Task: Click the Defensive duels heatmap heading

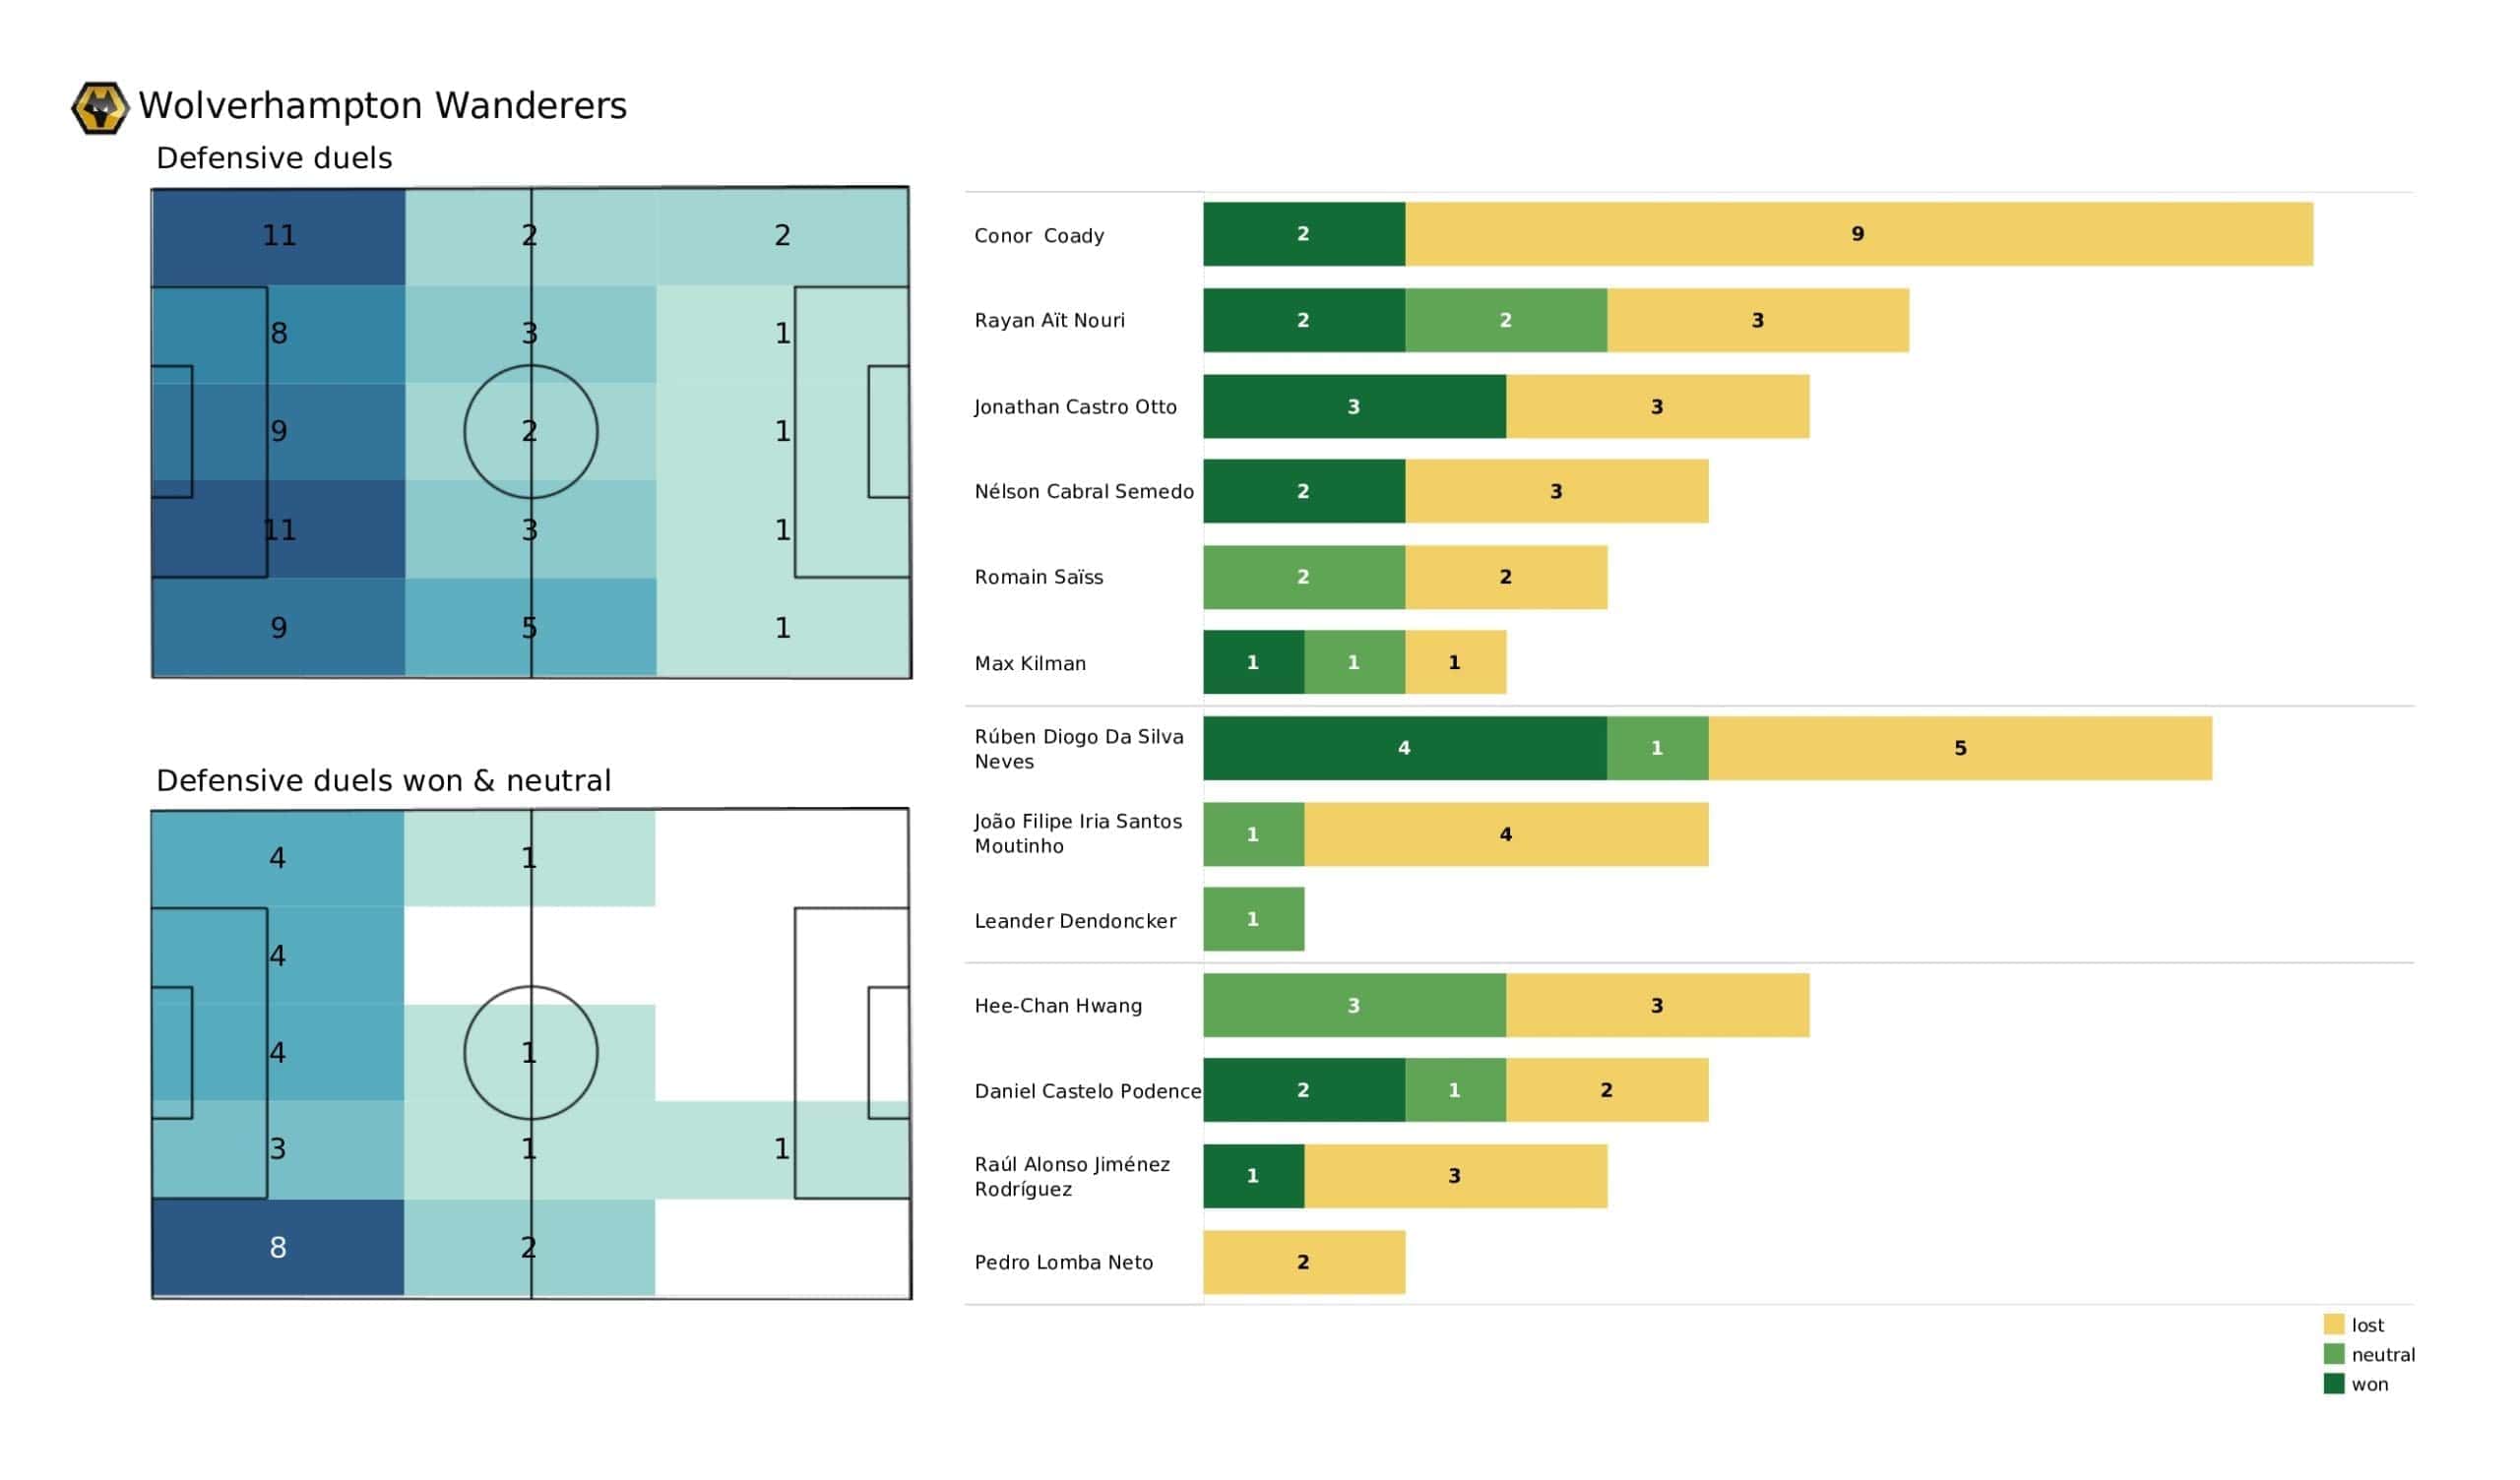Action: tap(274, 158)
